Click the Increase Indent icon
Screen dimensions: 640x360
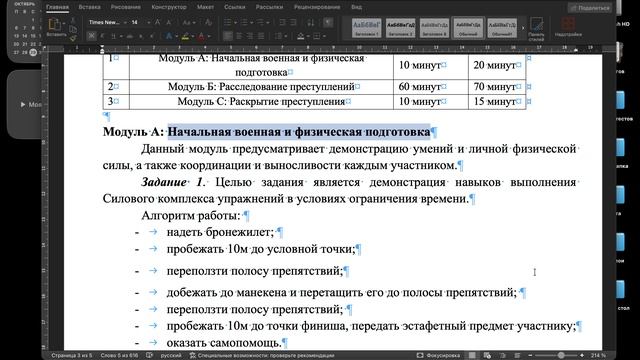[293, 22]
